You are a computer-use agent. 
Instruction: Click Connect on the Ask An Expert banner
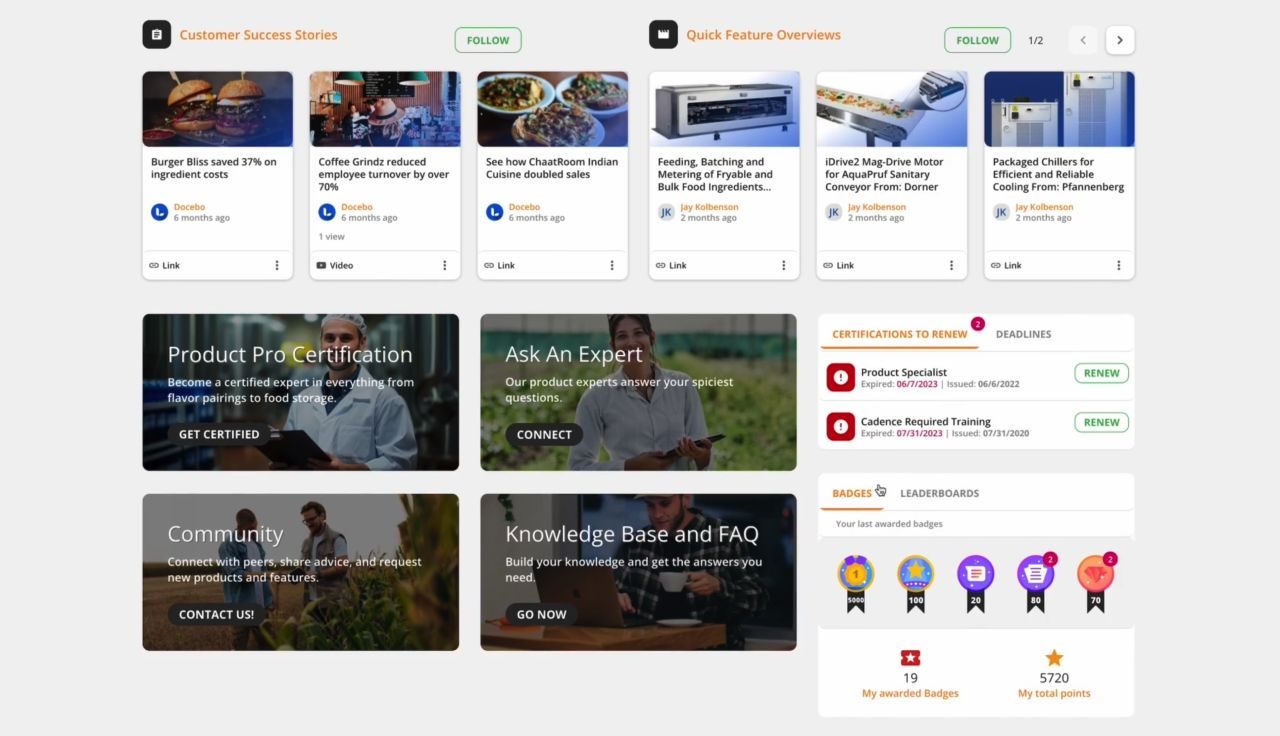544,434
